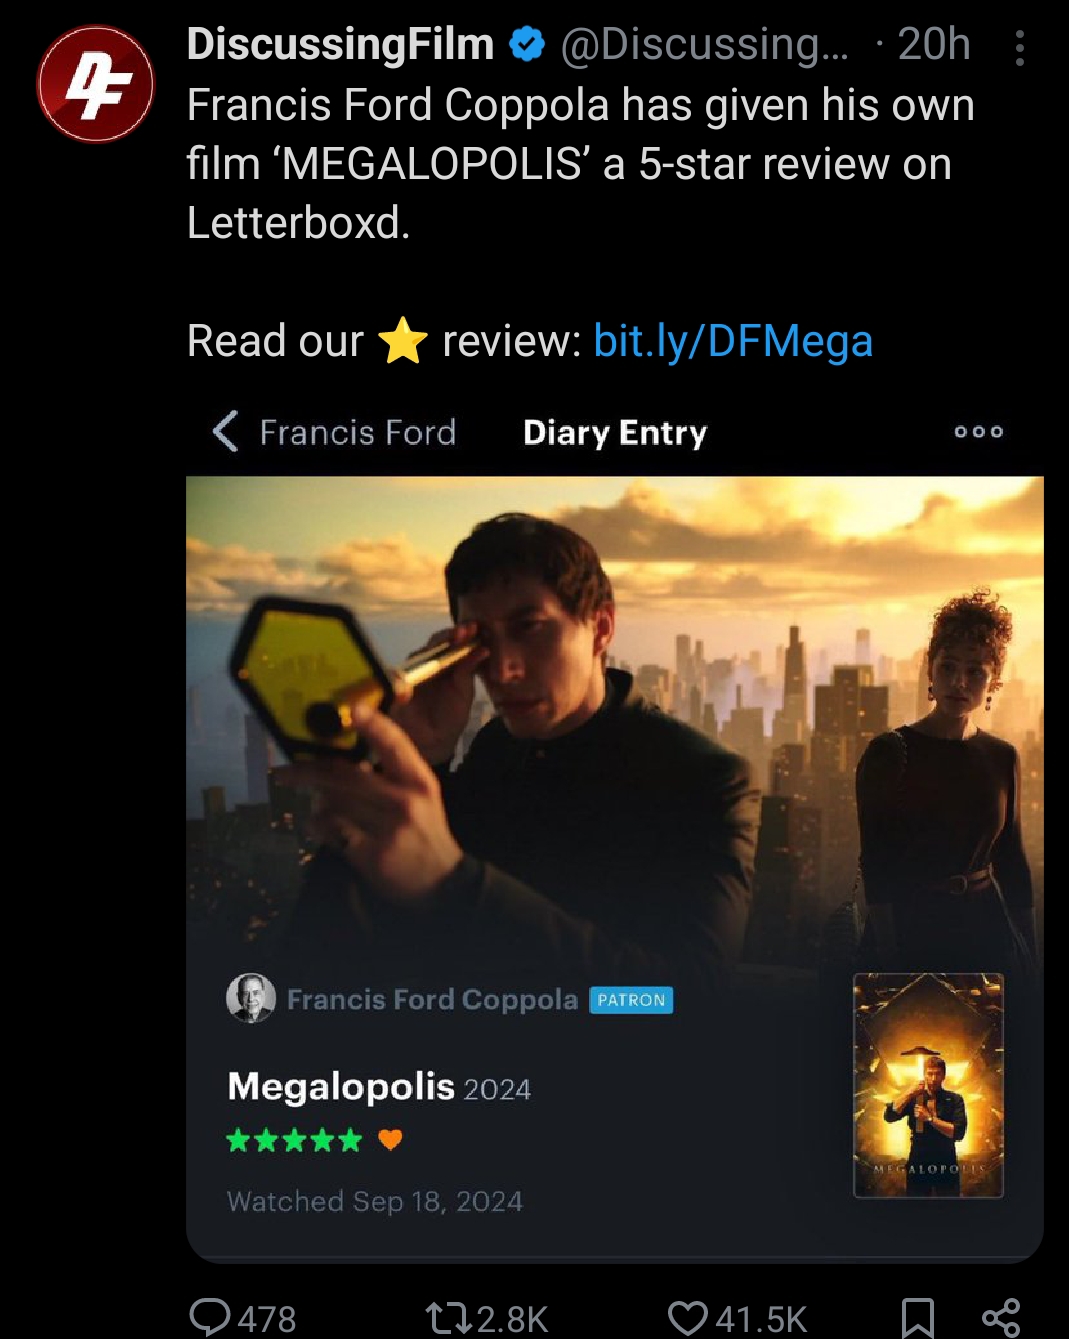
Task: Tap the orange heart next to rating
Action: pyautogui.click(x=390, y=1140)
